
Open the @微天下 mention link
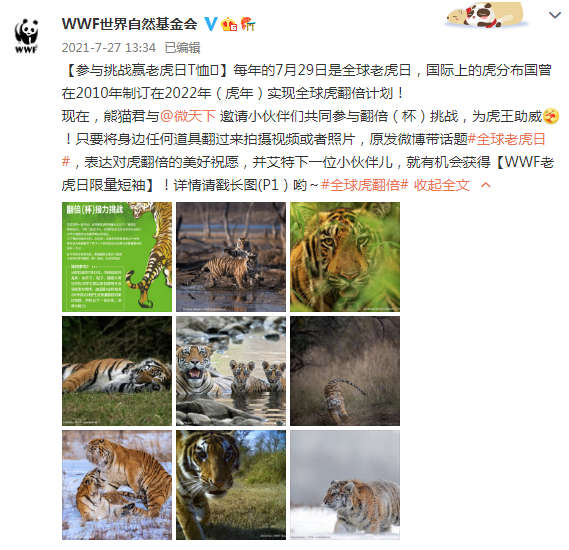tap(188, 116)
